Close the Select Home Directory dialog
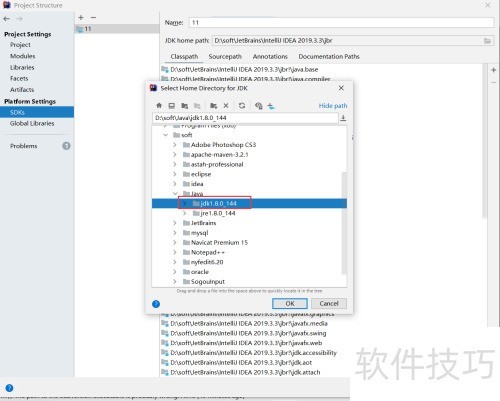The width and height of the screenshot is (500, 401). pyautogui.click(x=341, y=88)
